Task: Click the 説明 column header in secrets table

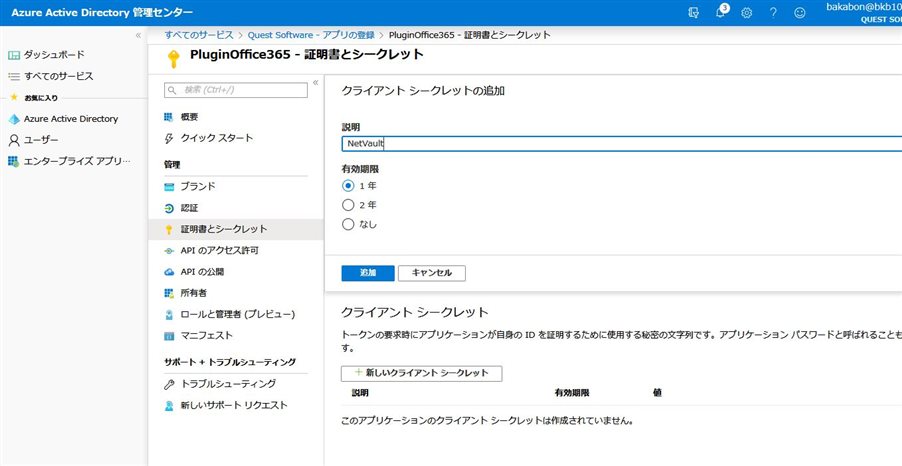Action: 360,394
